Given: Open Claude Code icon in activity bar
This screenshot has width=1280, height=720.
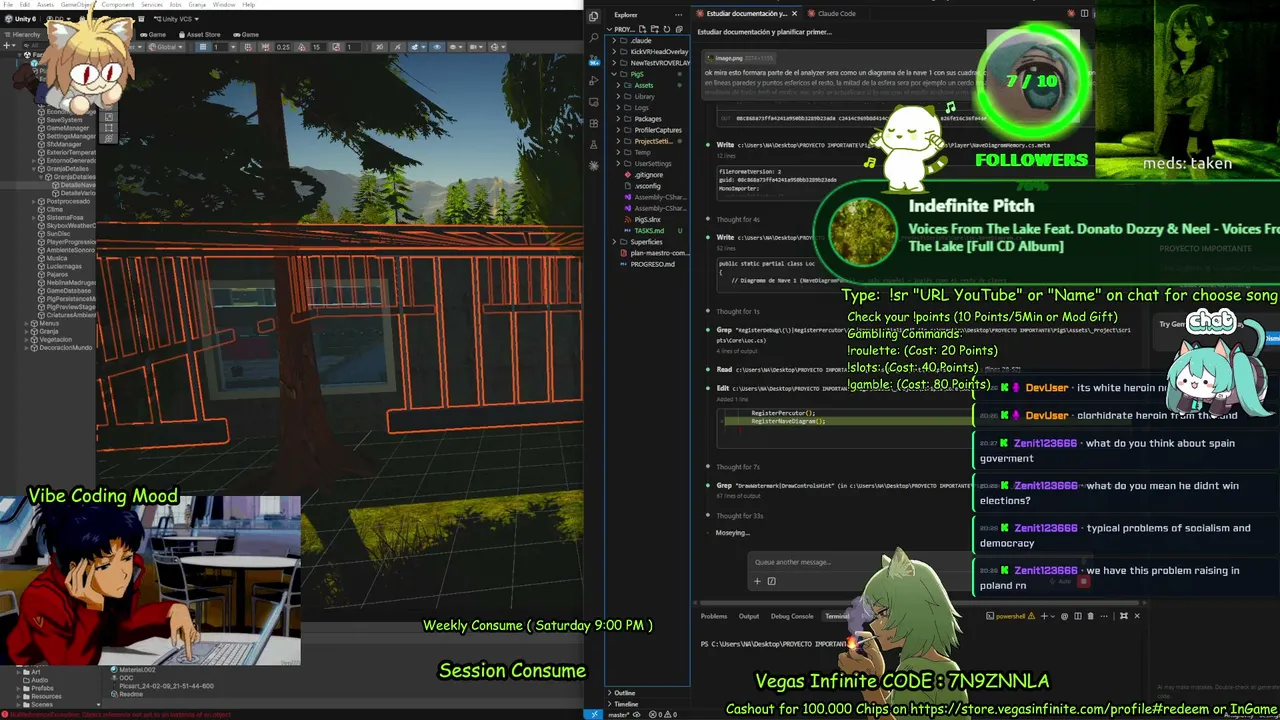Looking at the screenshot, I should (x=593, y=164).
